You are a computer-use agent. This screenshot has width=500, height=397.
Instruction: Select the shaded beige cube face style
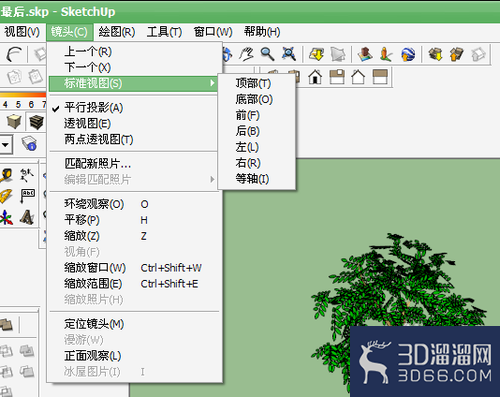14,122
